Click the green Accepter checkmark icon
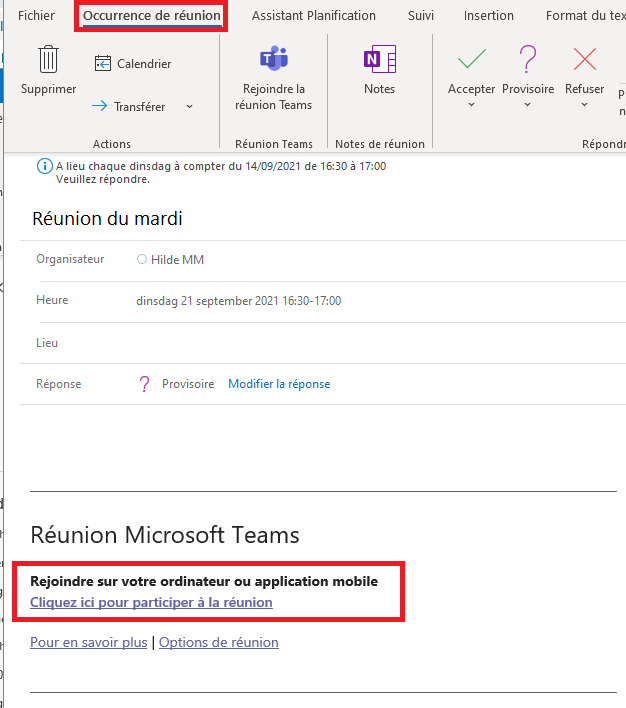 pos(472,59)
